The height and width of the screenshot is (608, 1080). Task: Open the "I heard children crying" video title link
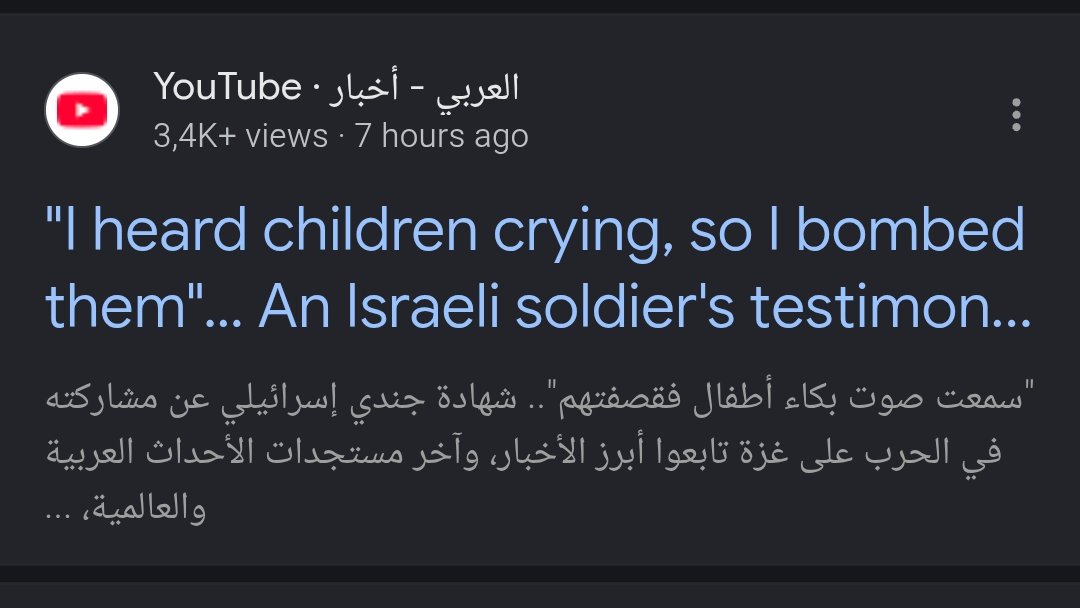point(538,269)
